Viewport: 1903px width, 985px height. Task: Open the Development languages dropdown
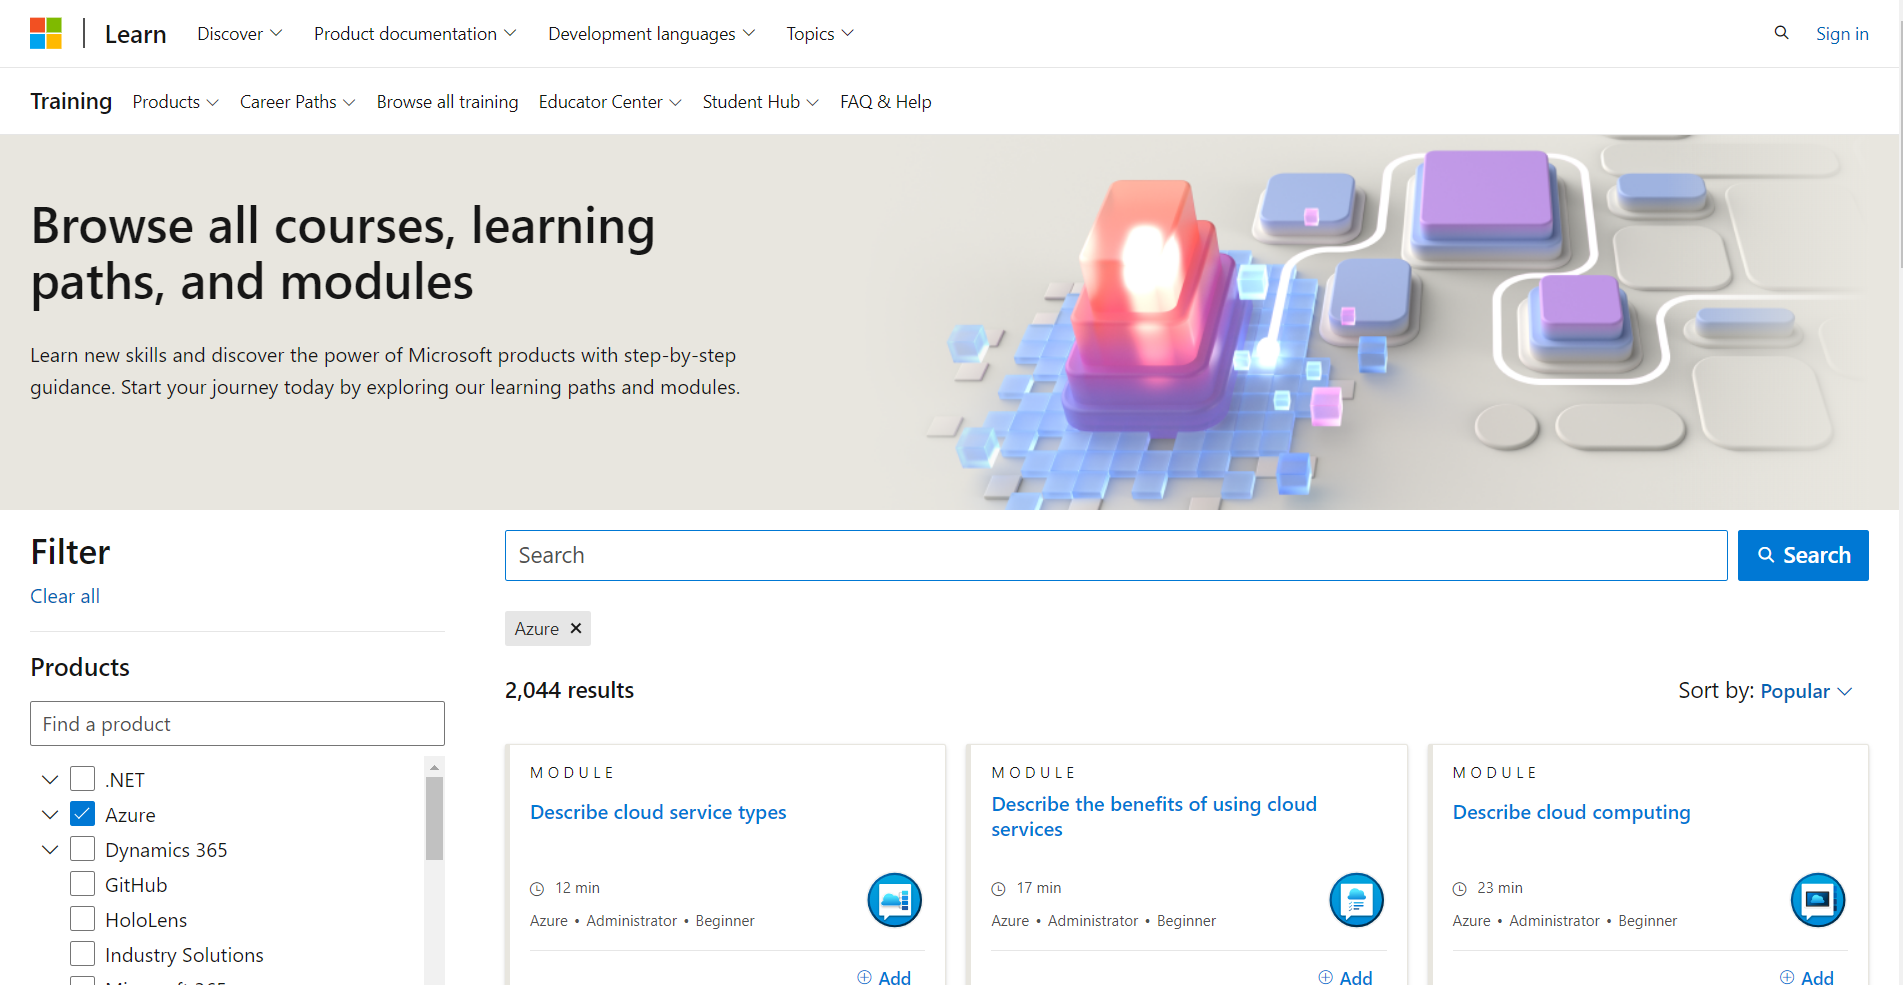(651, 33)
